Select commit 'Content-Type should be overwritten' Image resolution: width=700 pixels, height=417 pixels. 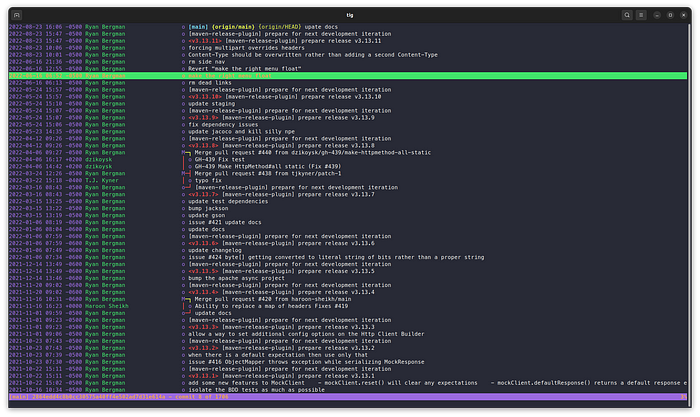[x=312, y=55]
